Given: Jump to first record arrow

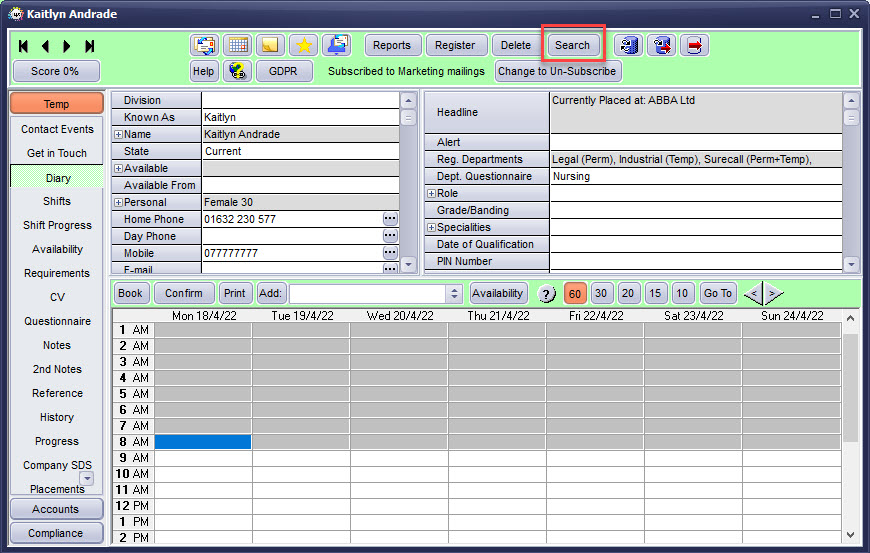Looking at the screenshot, I should click(23, 46).
